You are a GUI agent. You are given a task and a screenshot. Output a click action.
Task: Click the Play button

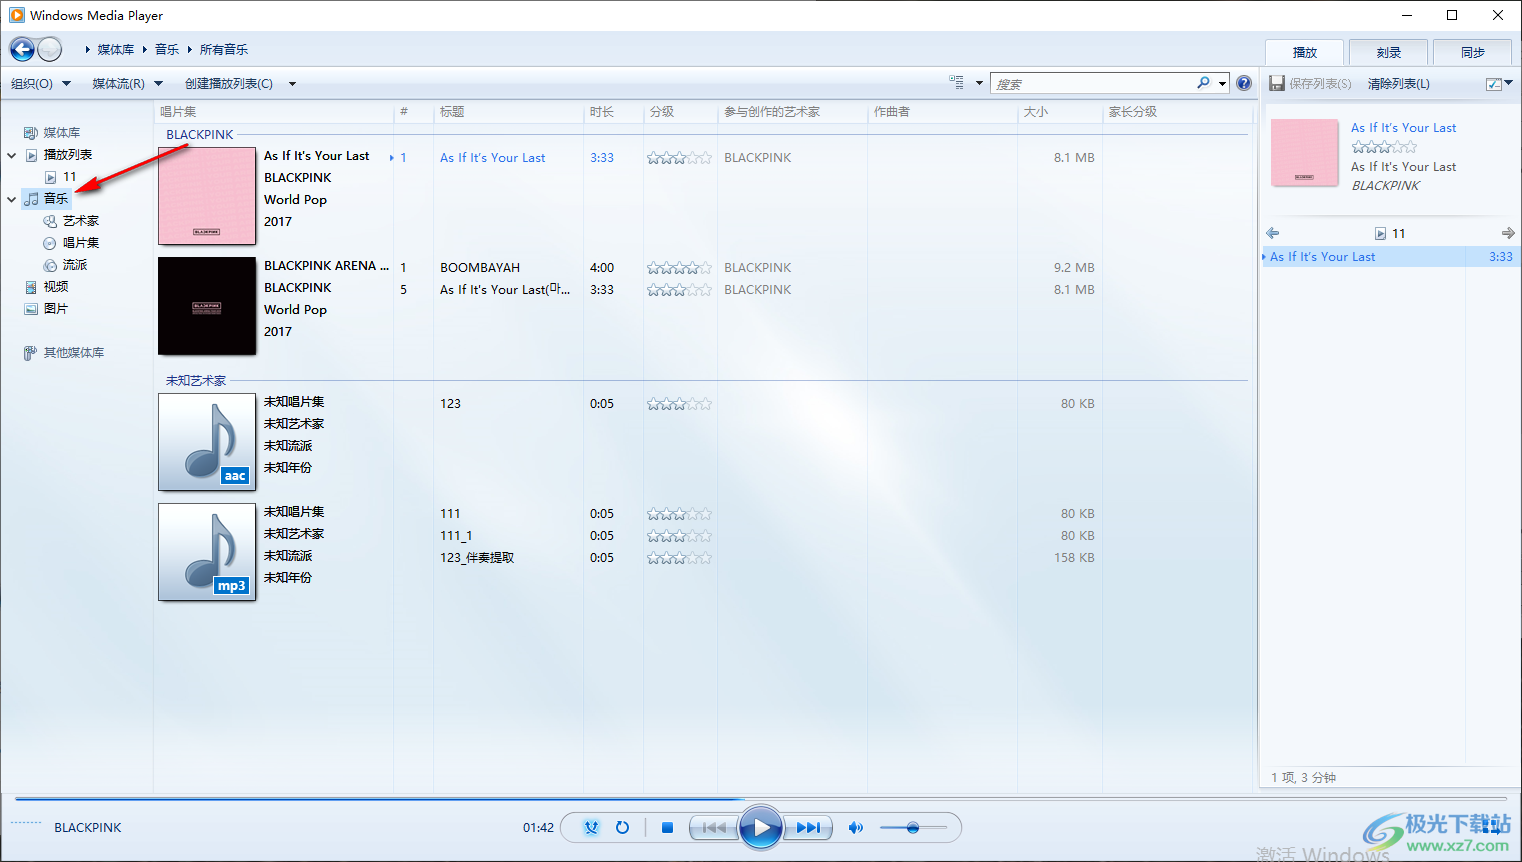click(761, 827)
